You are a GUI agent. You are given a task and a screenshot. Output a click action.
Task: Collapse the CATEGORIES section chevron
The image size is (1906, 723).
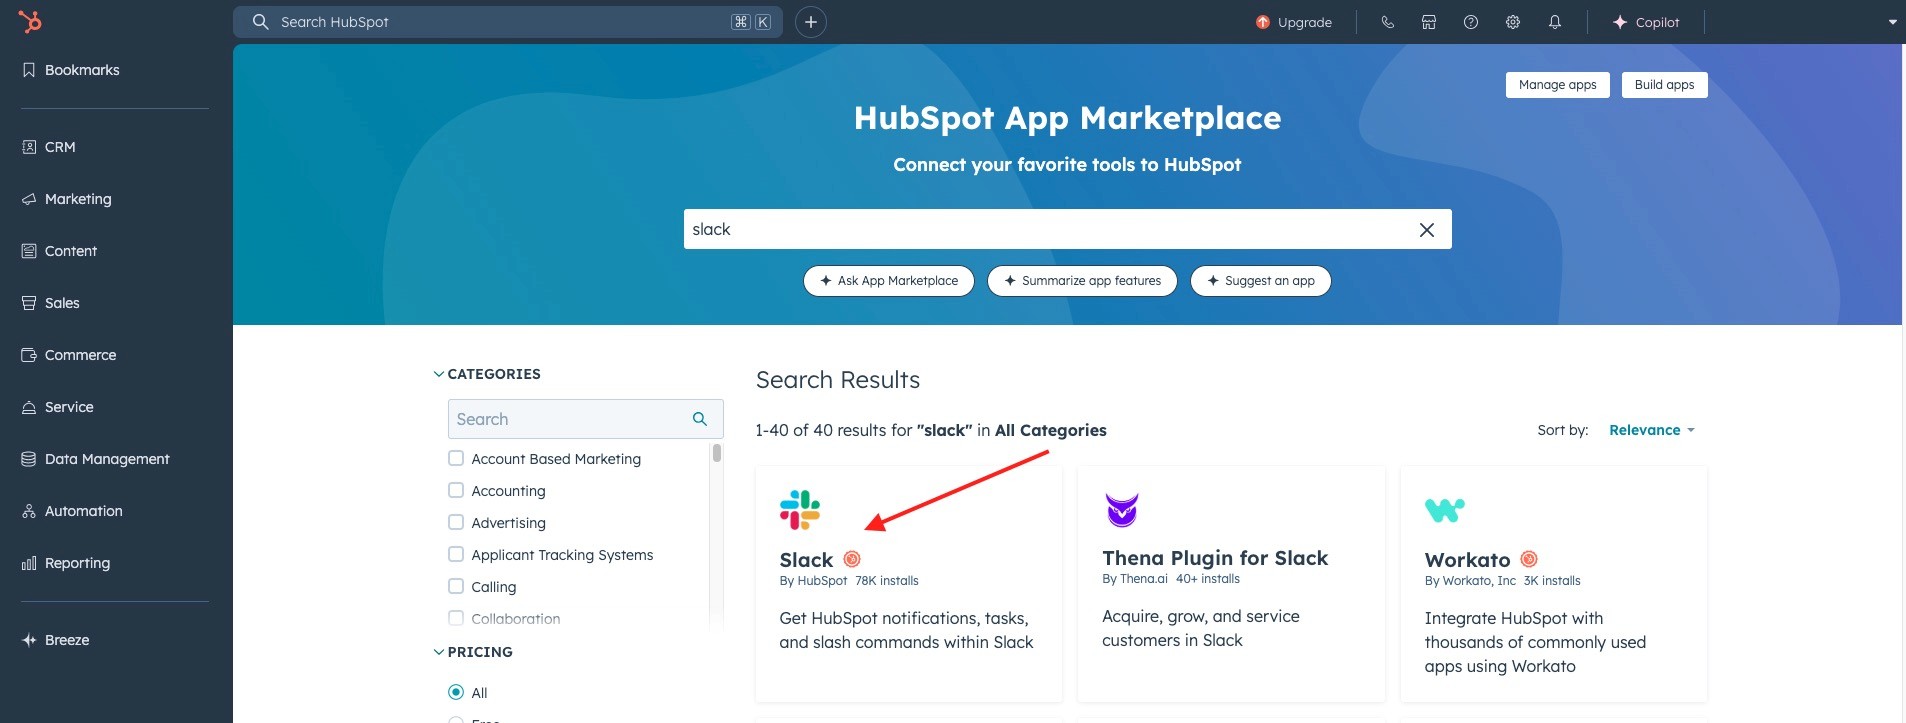[438, 374]
